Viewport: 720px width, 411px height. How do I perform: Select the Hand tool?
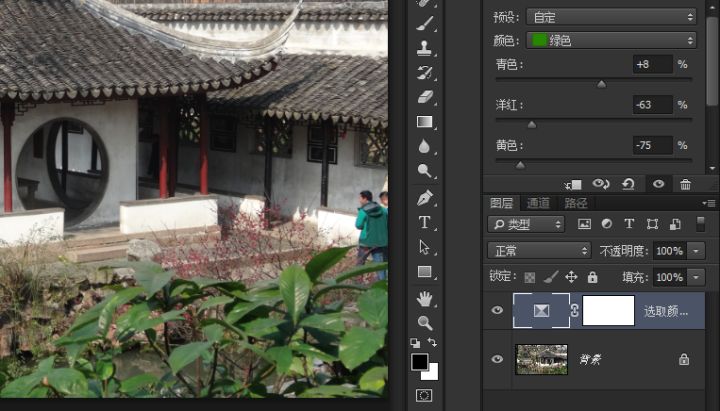tap(425, 299)
